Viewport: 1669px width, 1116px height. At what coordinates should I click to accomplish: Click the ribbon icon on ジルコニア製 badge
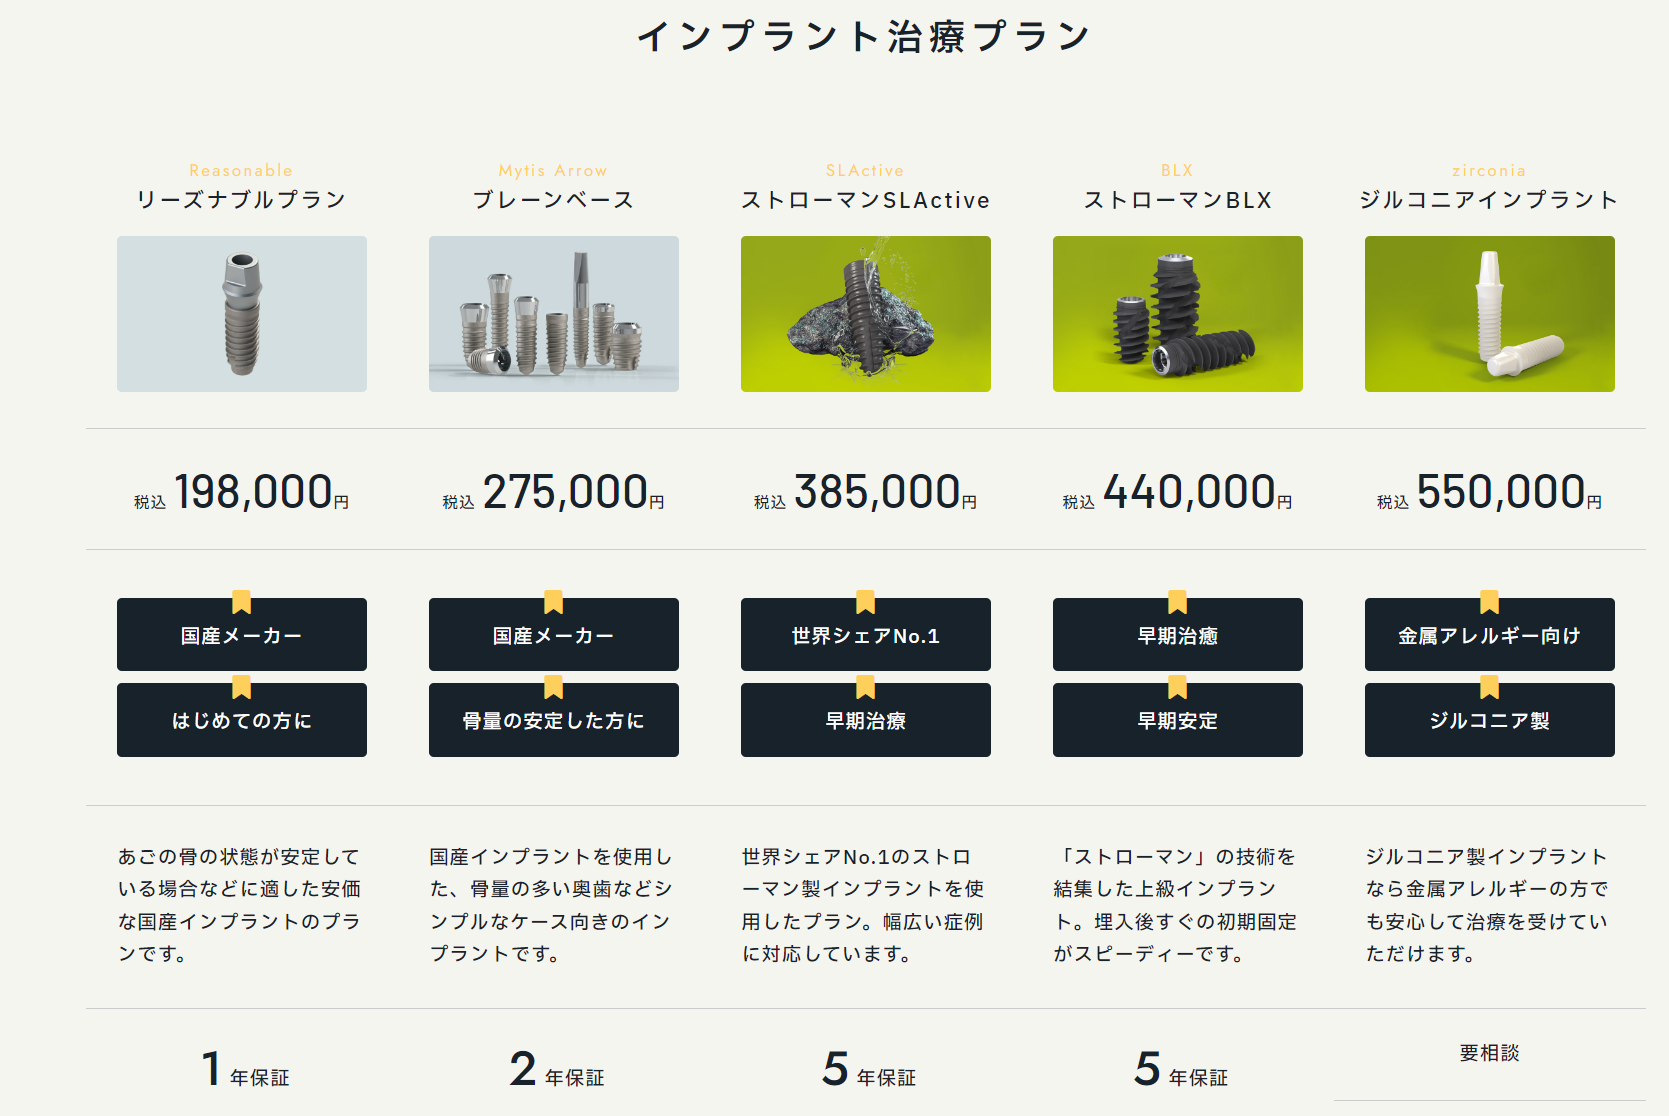1489,688
